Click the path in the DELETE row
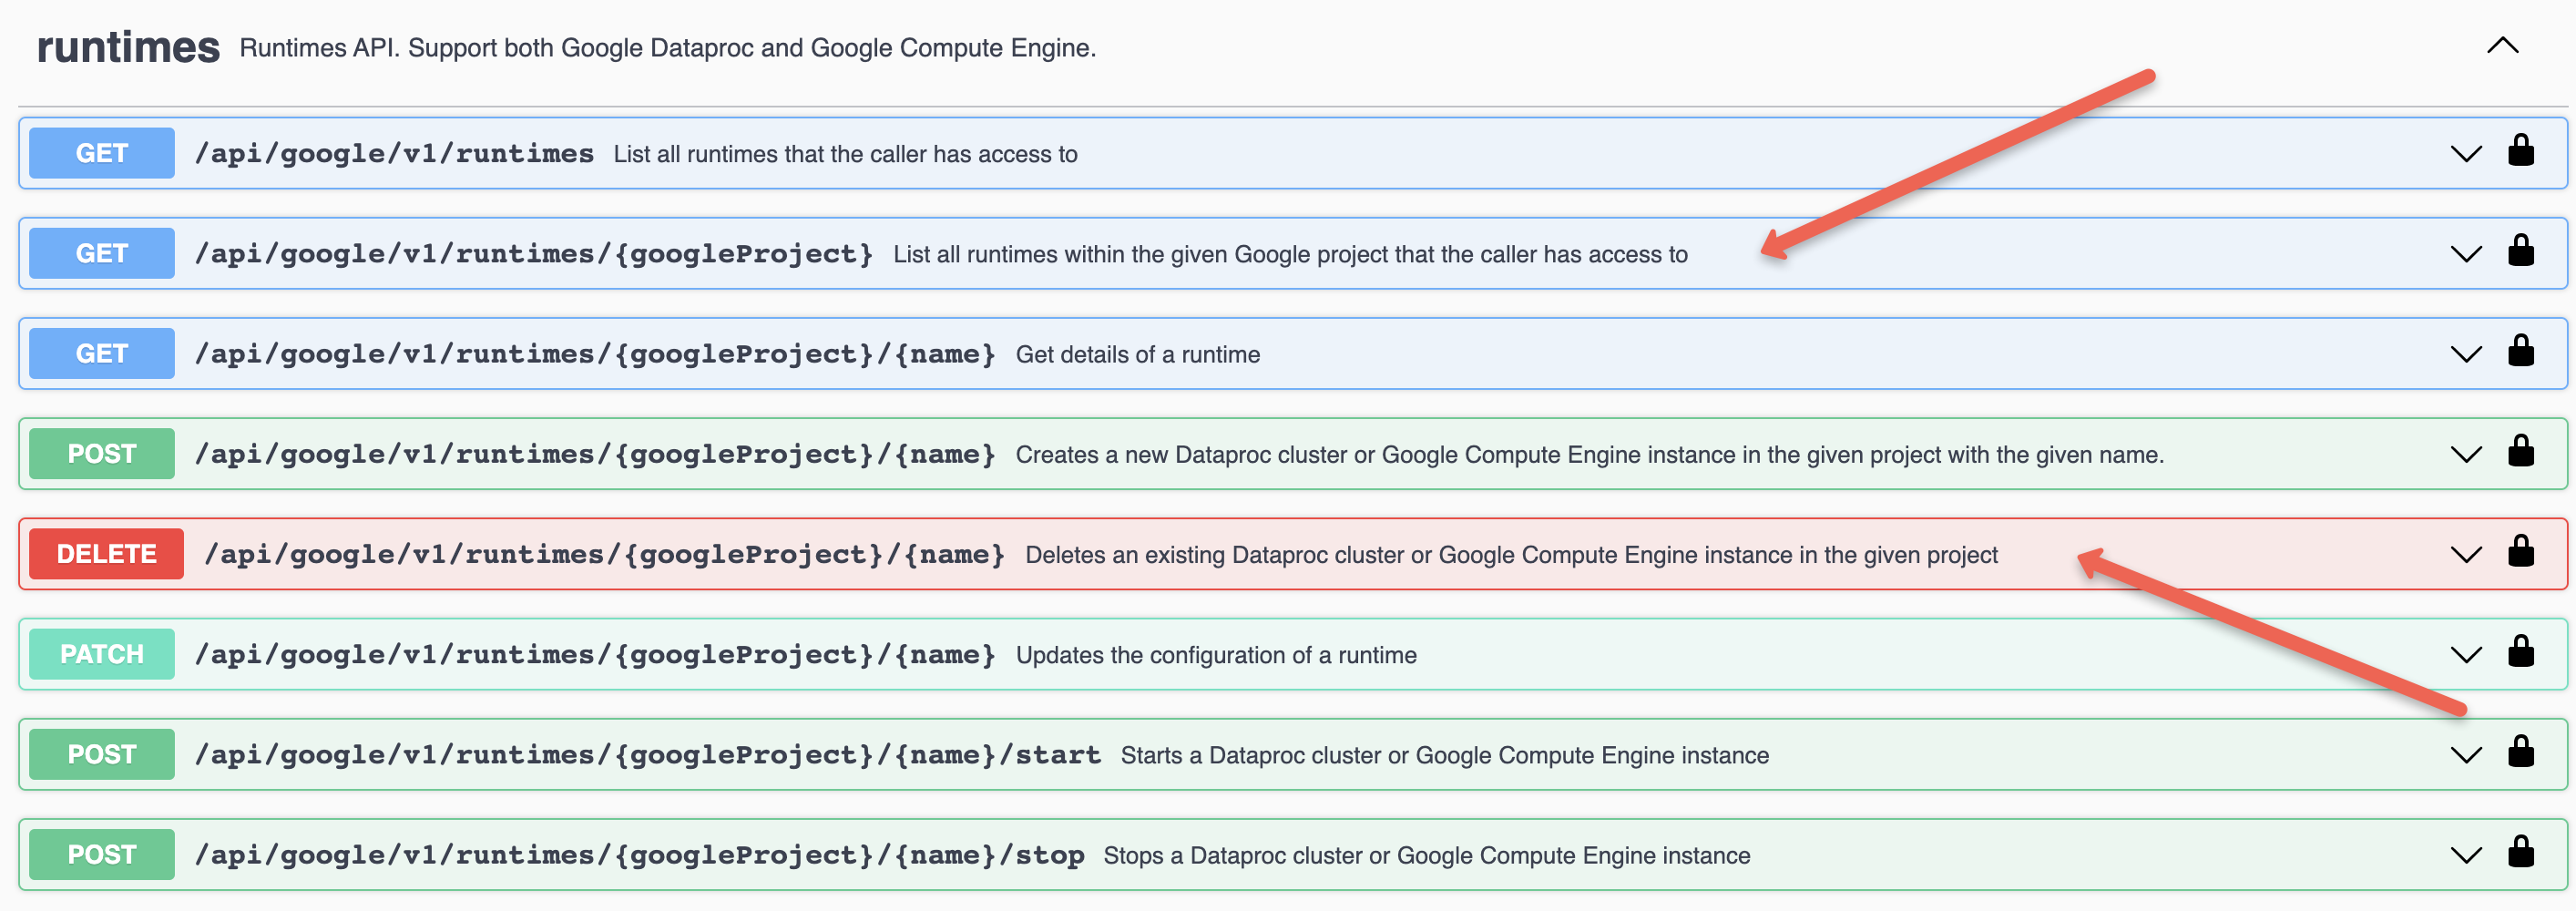 click(605, 554)
